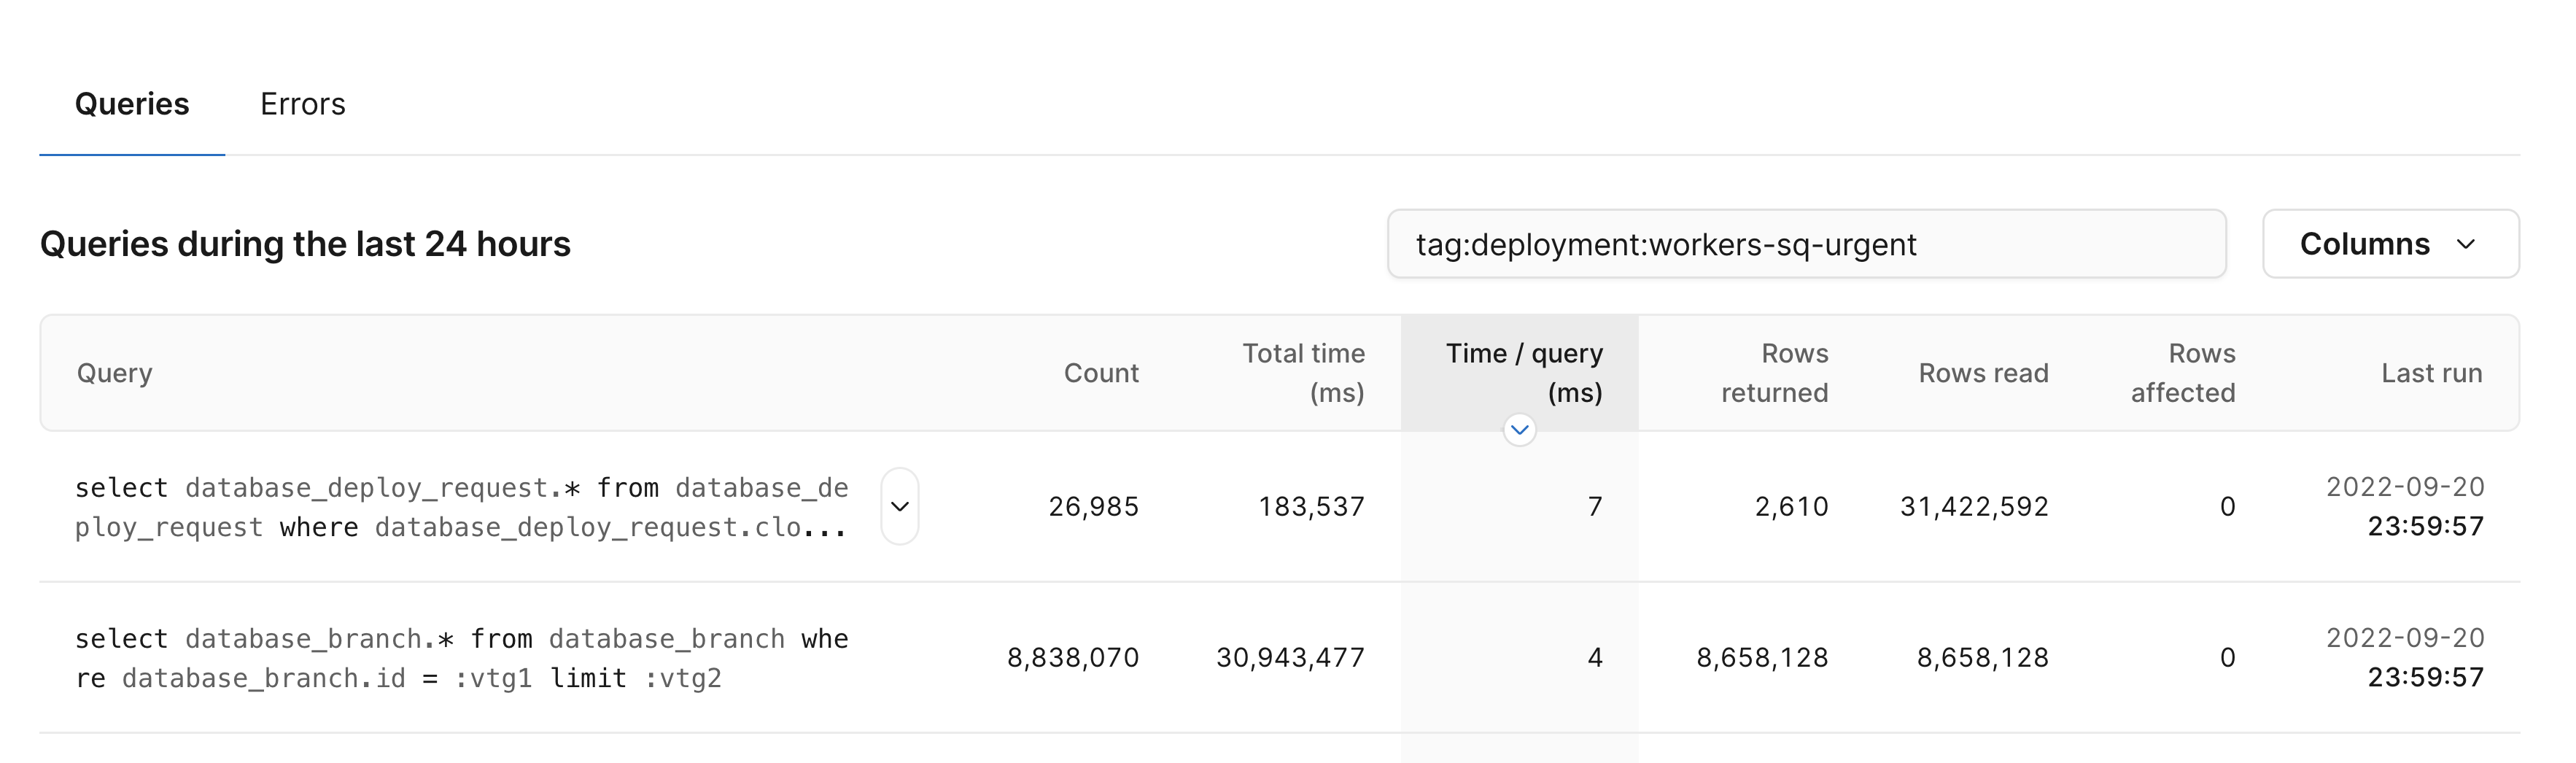Sort by Rows returned column
The image size is (2576, 763).
(1775, 372)
